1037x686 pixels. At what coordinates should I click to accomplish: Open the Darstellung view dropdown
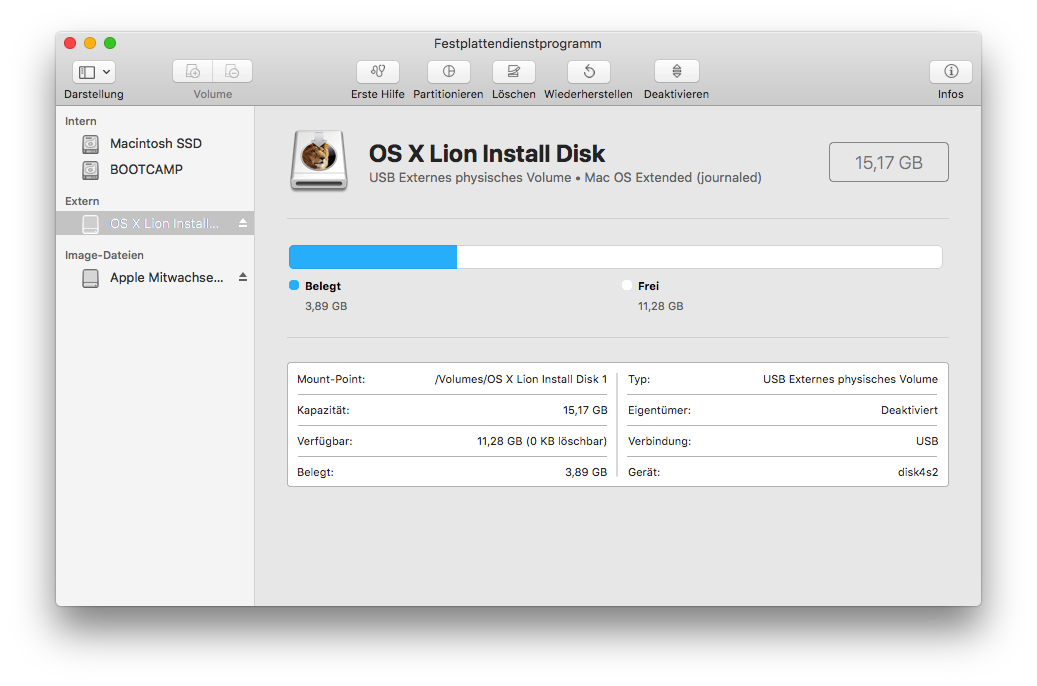[94, 71]
